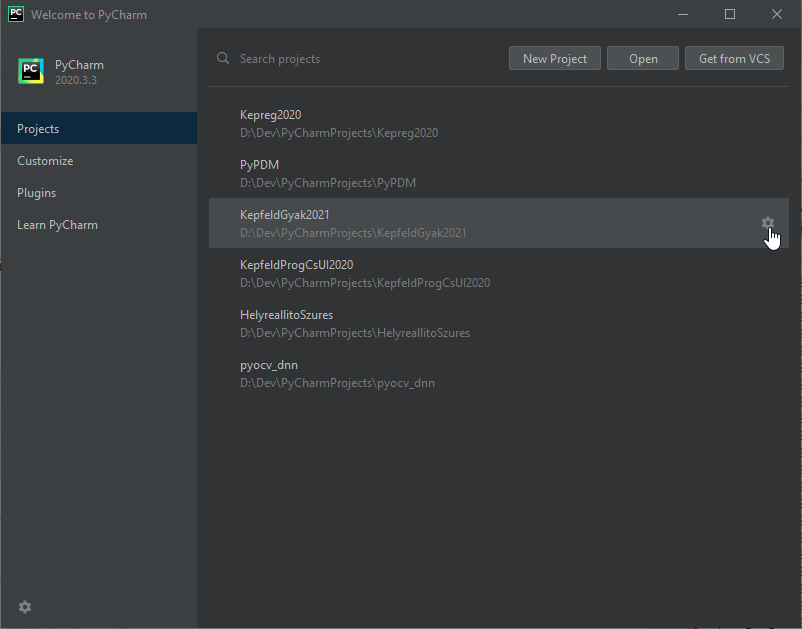Screen dimensions: 802x629
Task: Click the path D:\Dev\PyCharmProjects\pyocv_dnn
Action: click(x=338, y=383)
